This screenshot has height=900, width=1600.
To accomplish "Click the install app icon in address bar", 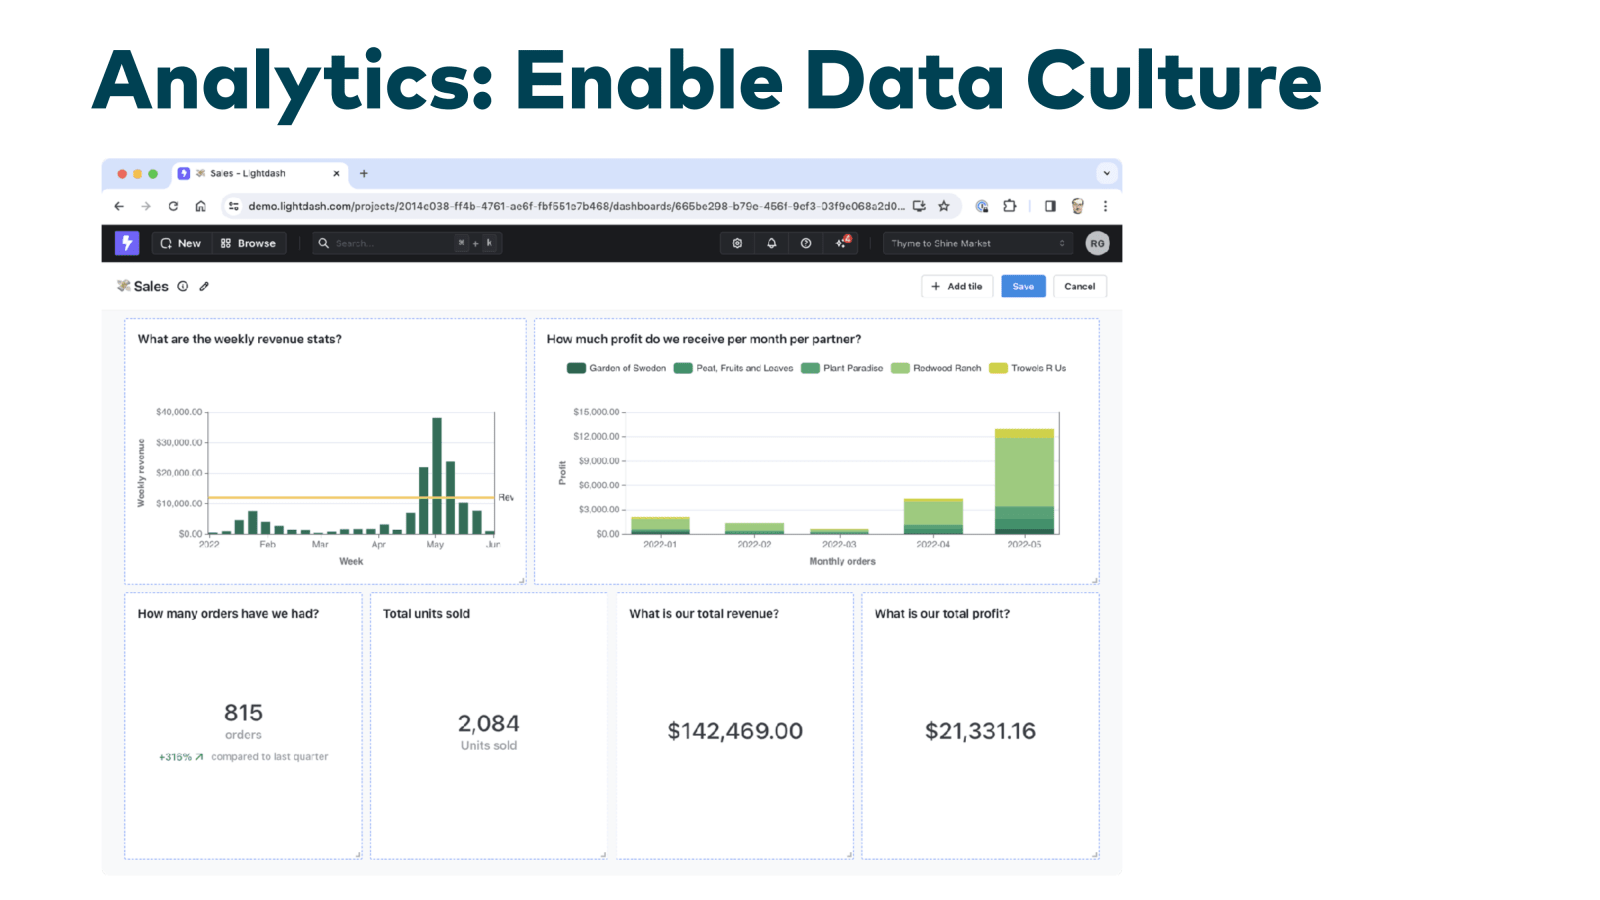I will (919, 206).
